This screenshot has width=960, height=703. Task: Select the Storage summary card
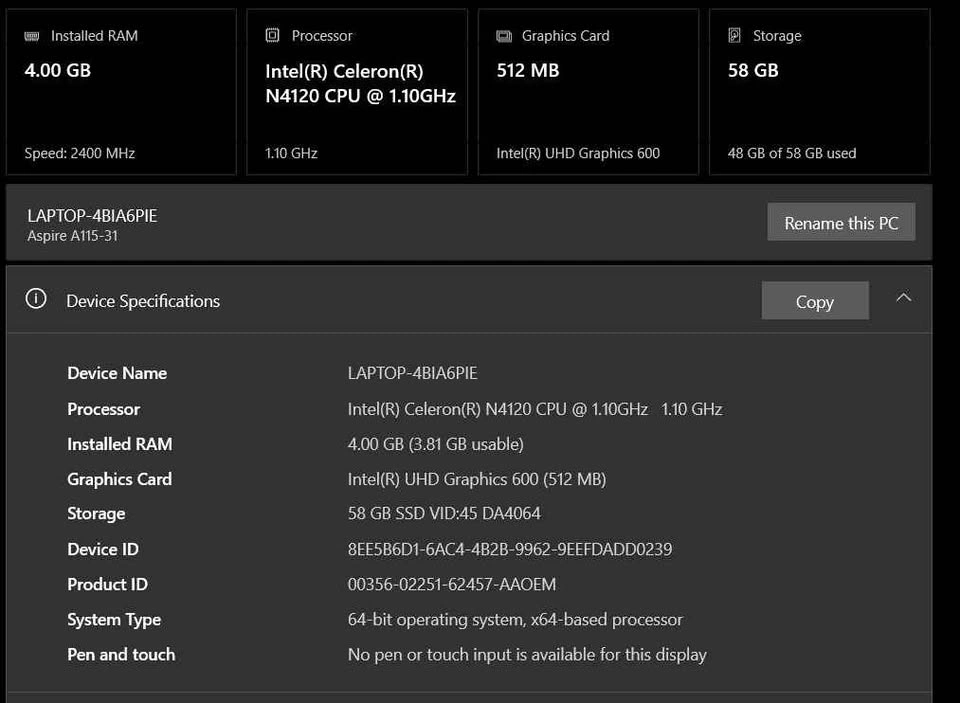(x=820, y=92)
